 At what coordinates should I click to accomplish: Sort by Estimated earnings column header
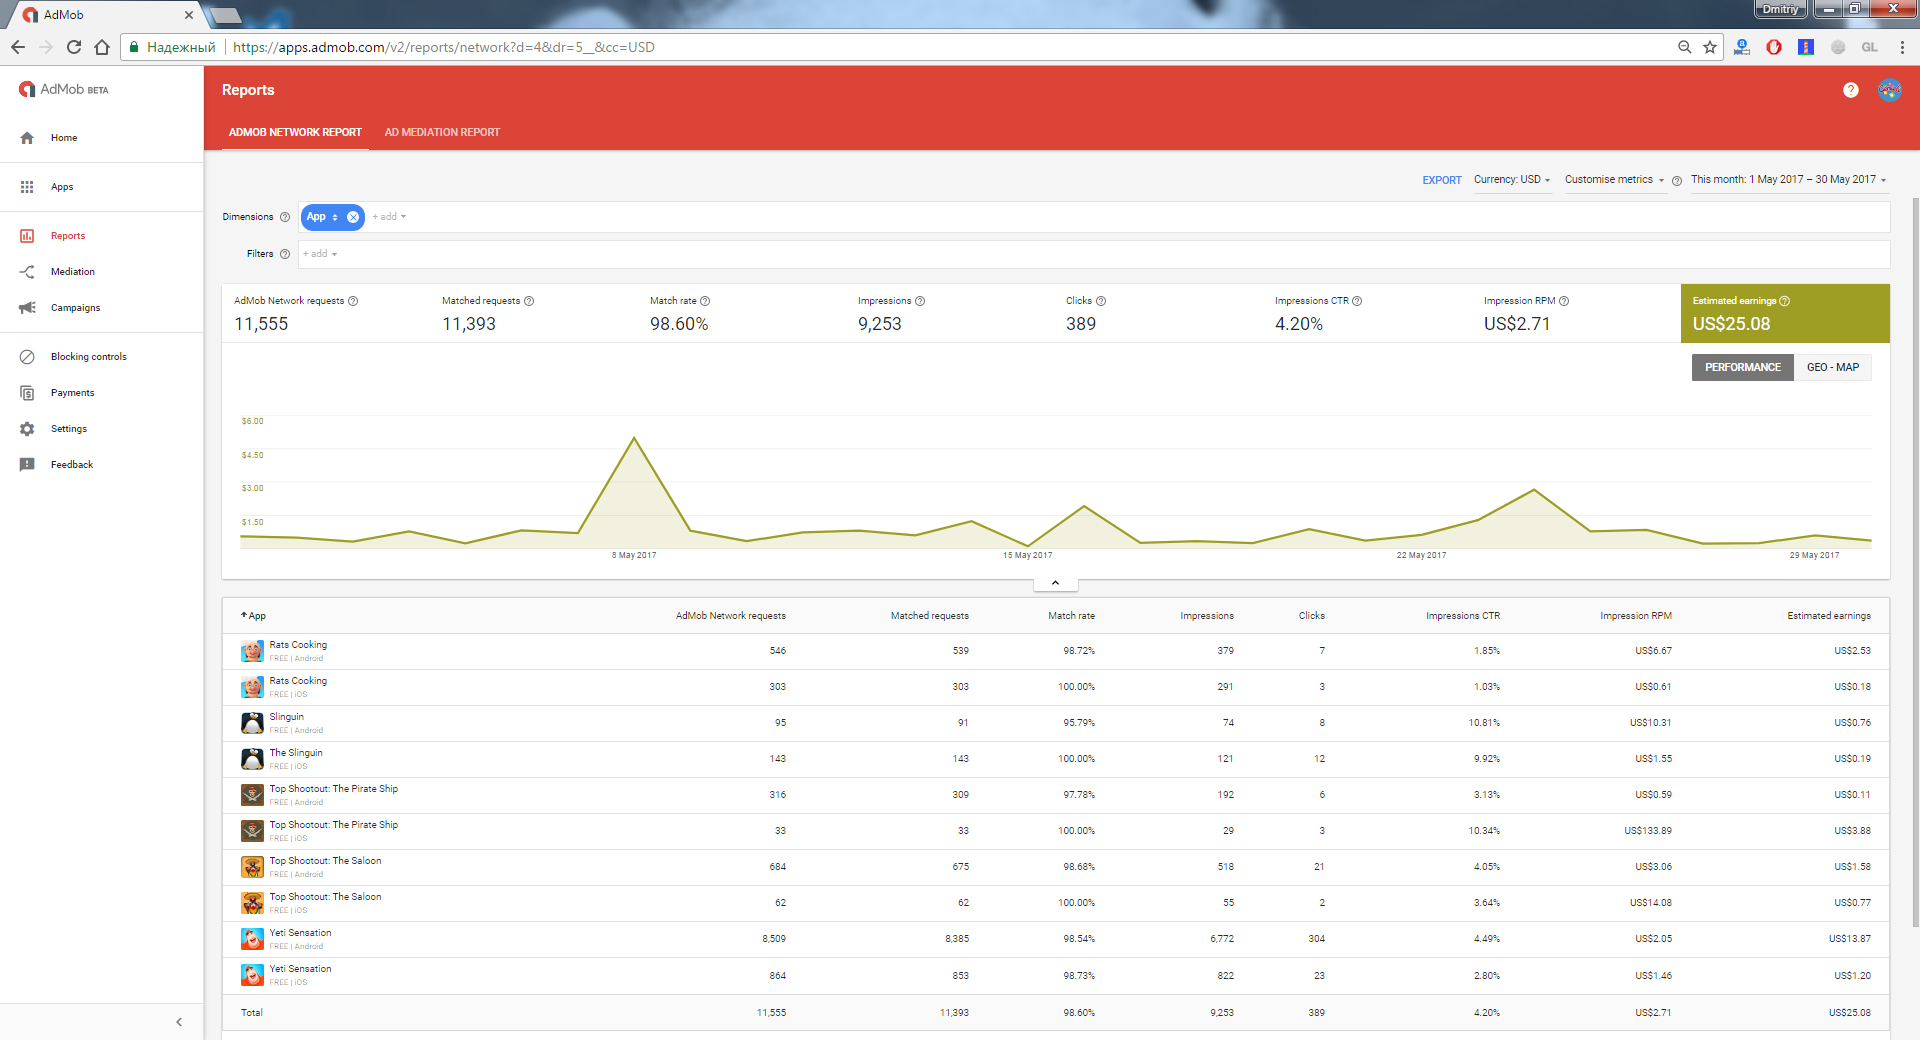tap(1828, 616)
